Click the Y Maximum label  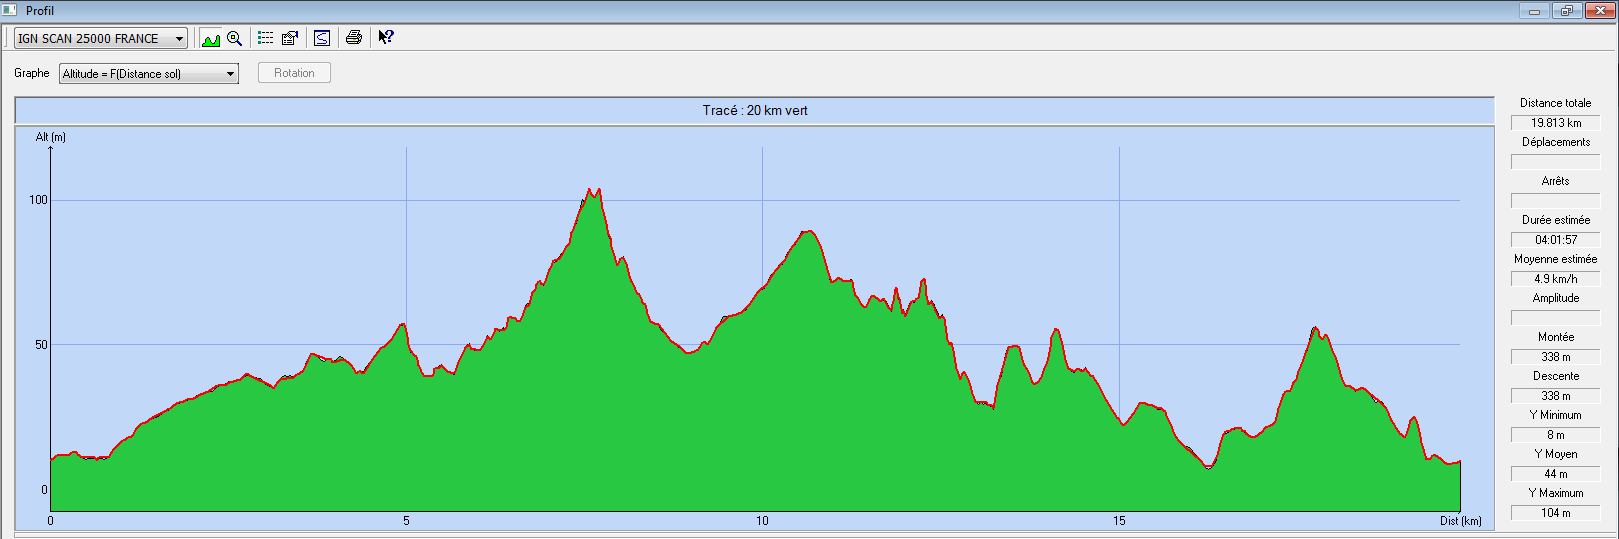[x=1555, y=493]
